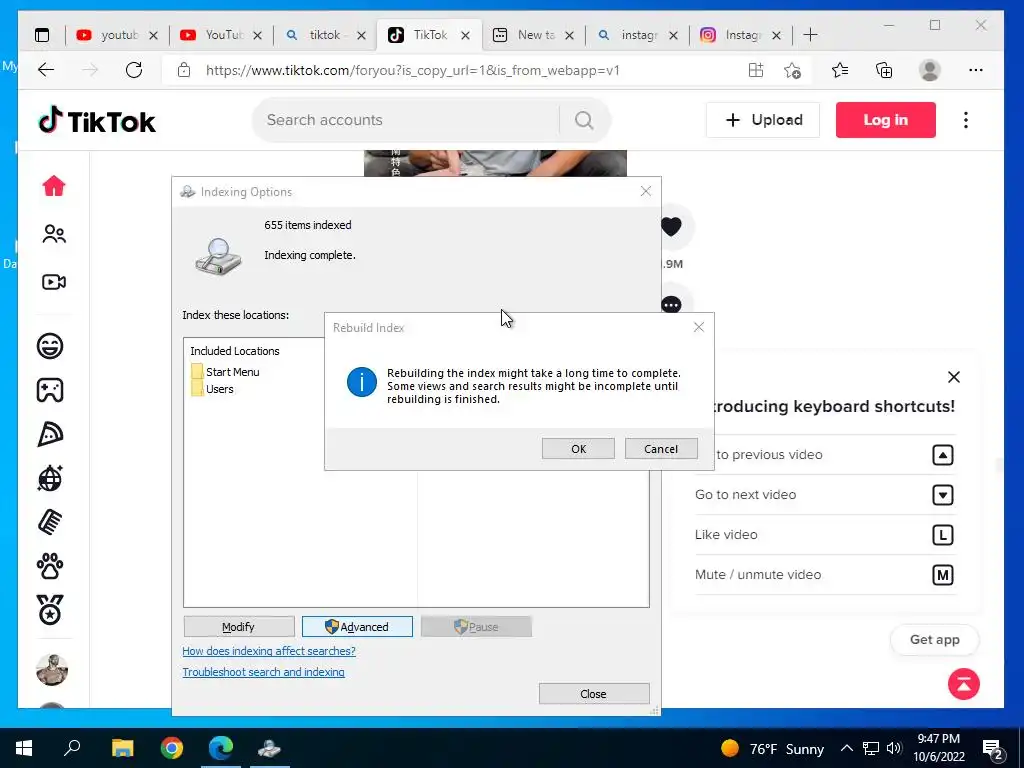Click the Get app button
Viewport: 1024px width, 768px height.
click(935, 640)
